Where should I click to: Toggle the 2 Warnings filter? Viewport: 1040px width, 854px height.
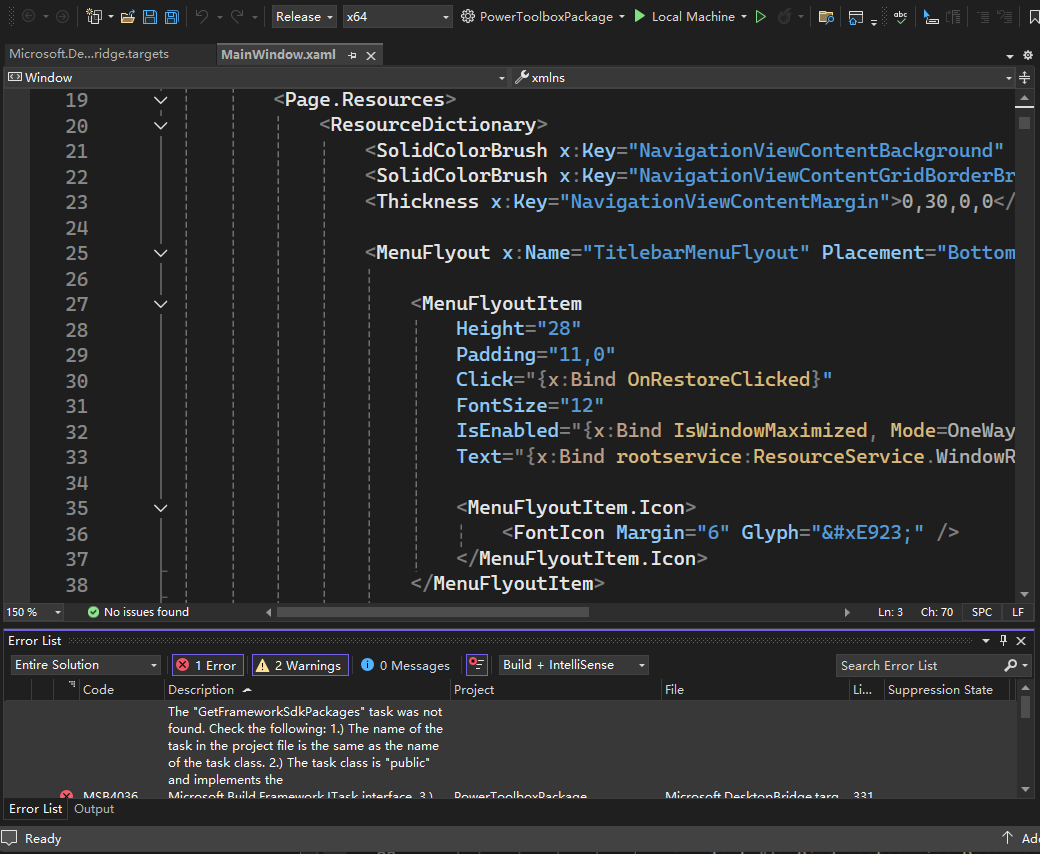(298, 665)
